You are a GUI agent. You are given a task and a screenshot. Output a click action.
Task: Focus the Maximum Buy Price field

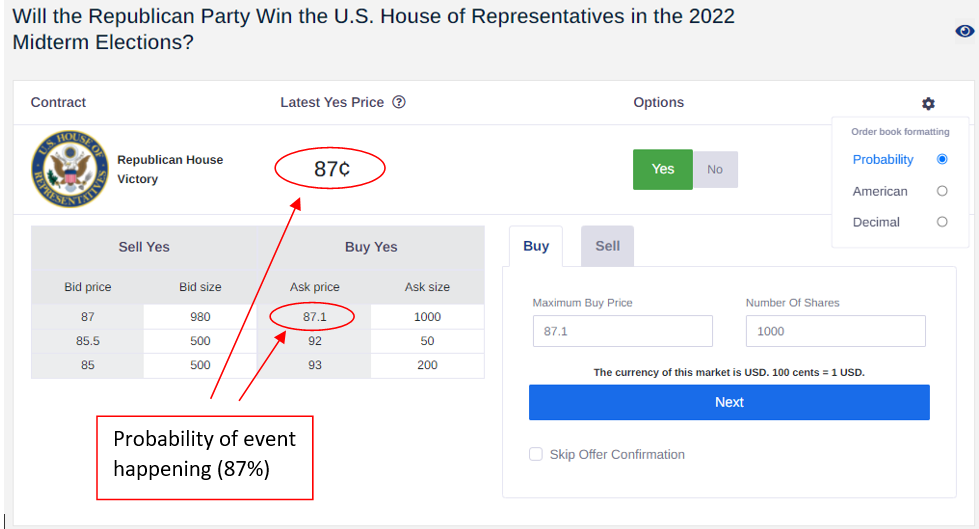coord(622,331)
